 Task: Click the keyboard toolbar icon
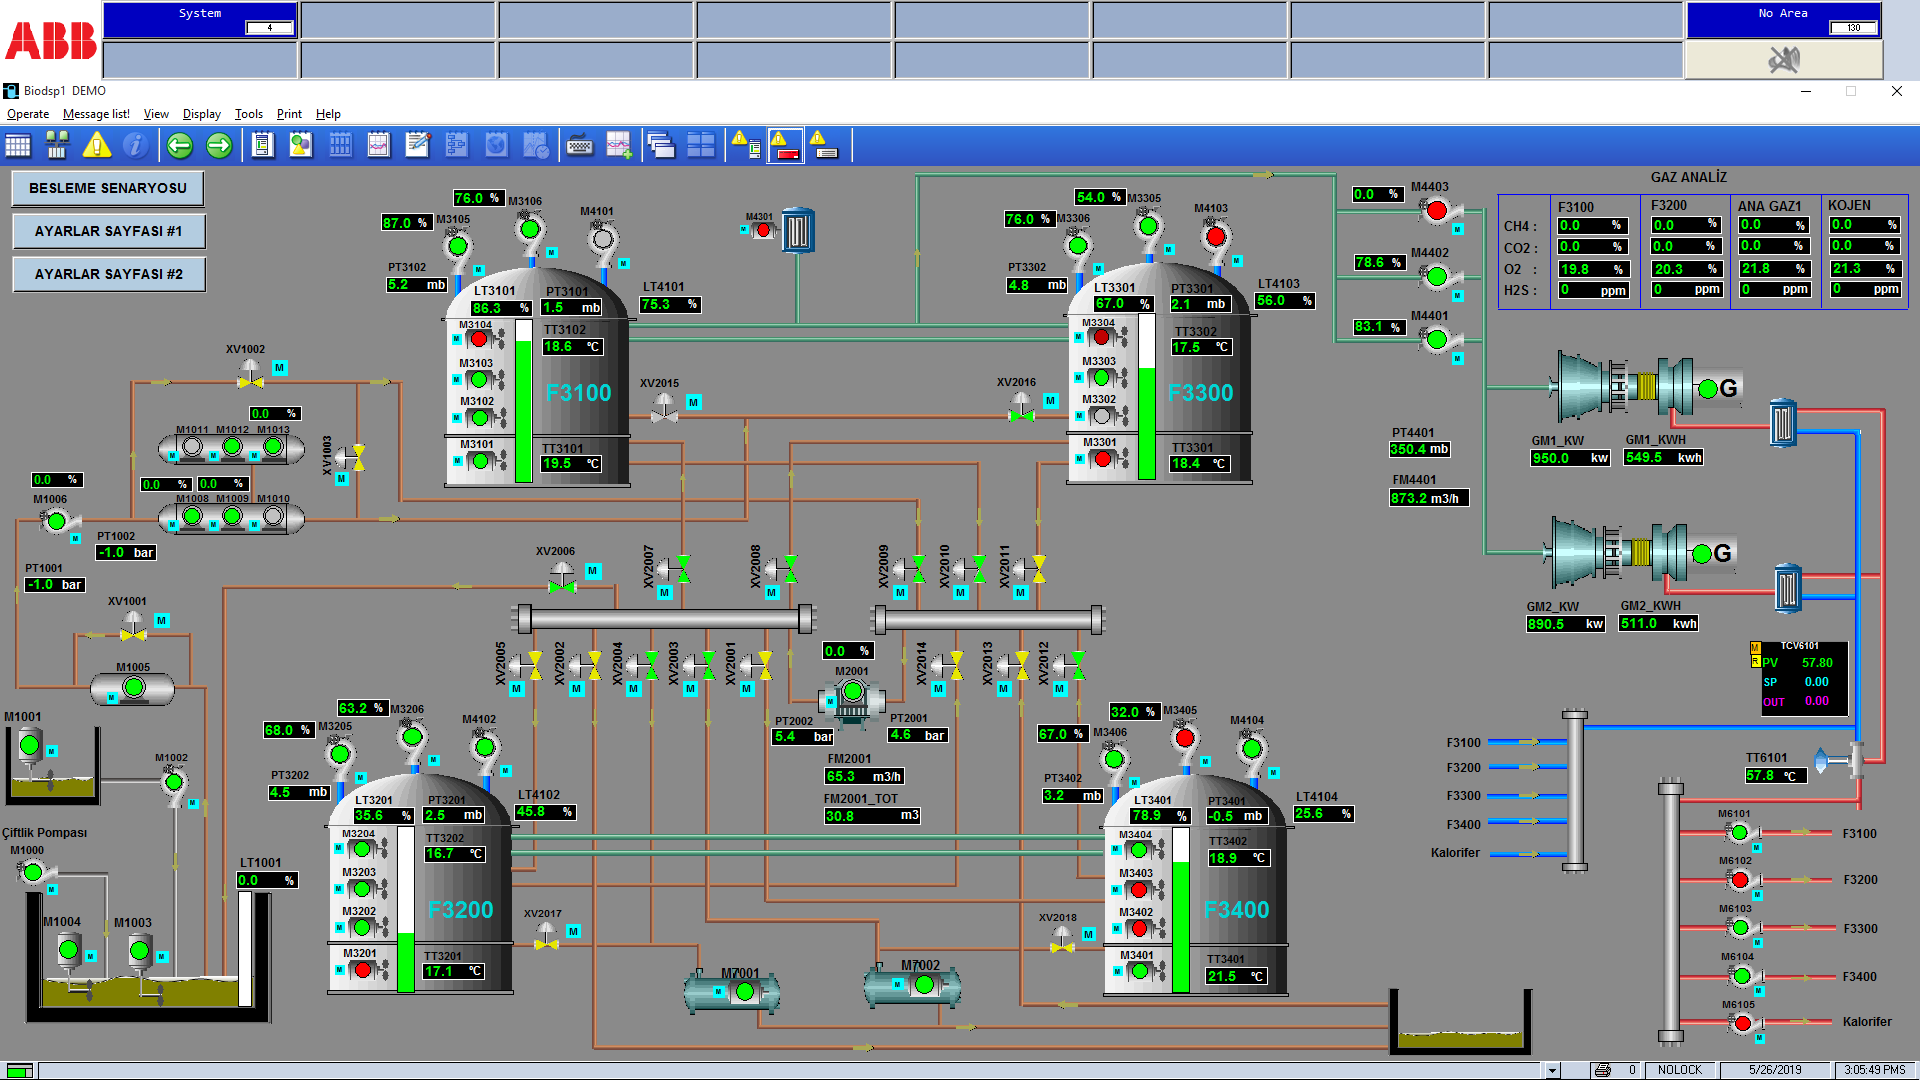tap(579, 146)
